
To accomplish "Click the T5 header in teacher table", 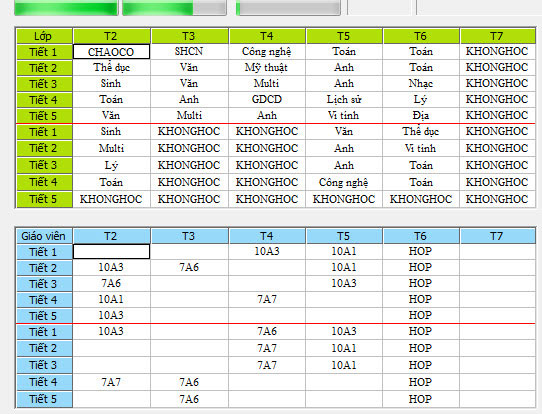I will pos(344,236).
